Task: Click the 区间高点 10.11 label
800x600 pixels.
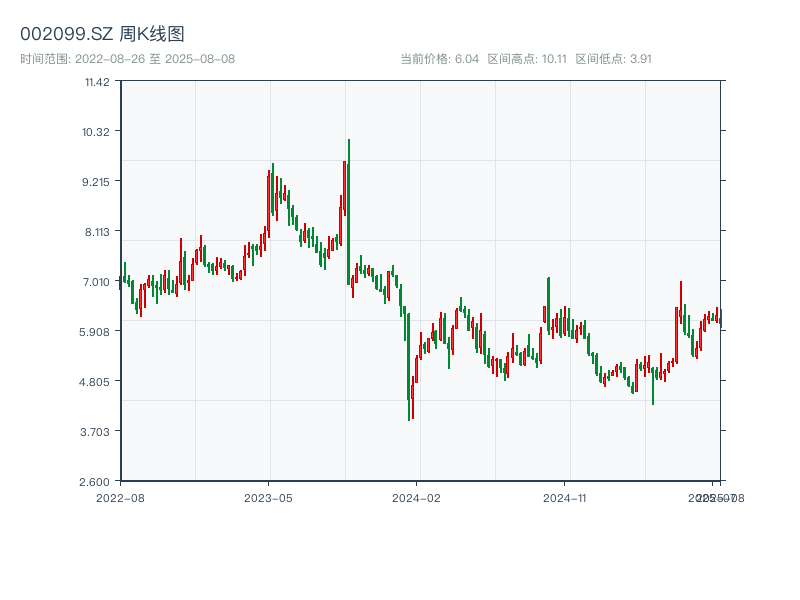Action: pos(527,59)
